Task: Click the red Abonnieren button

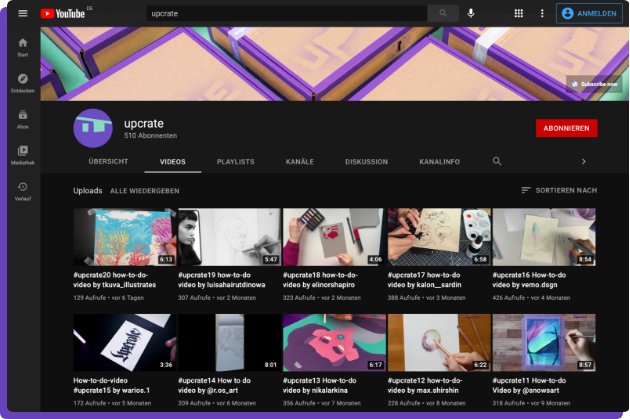Action: tap(567, 128)
